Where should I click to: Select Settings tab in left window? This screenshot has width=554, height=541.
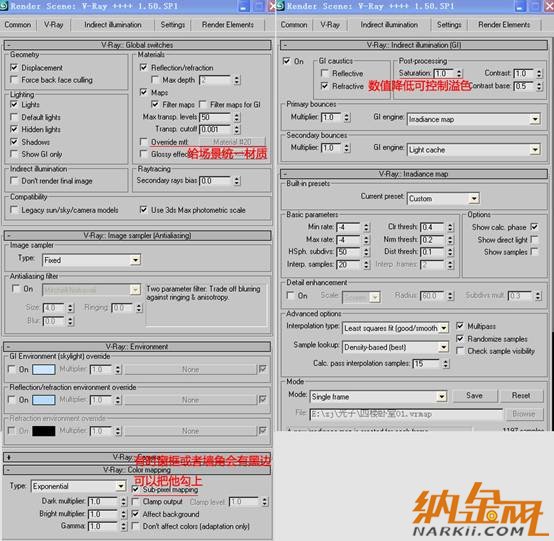click(x=172, y=25)
